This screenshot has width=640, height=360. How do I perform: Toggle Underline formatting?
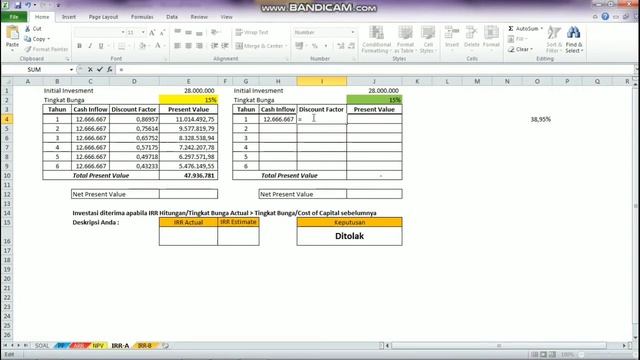click(101, 46)
